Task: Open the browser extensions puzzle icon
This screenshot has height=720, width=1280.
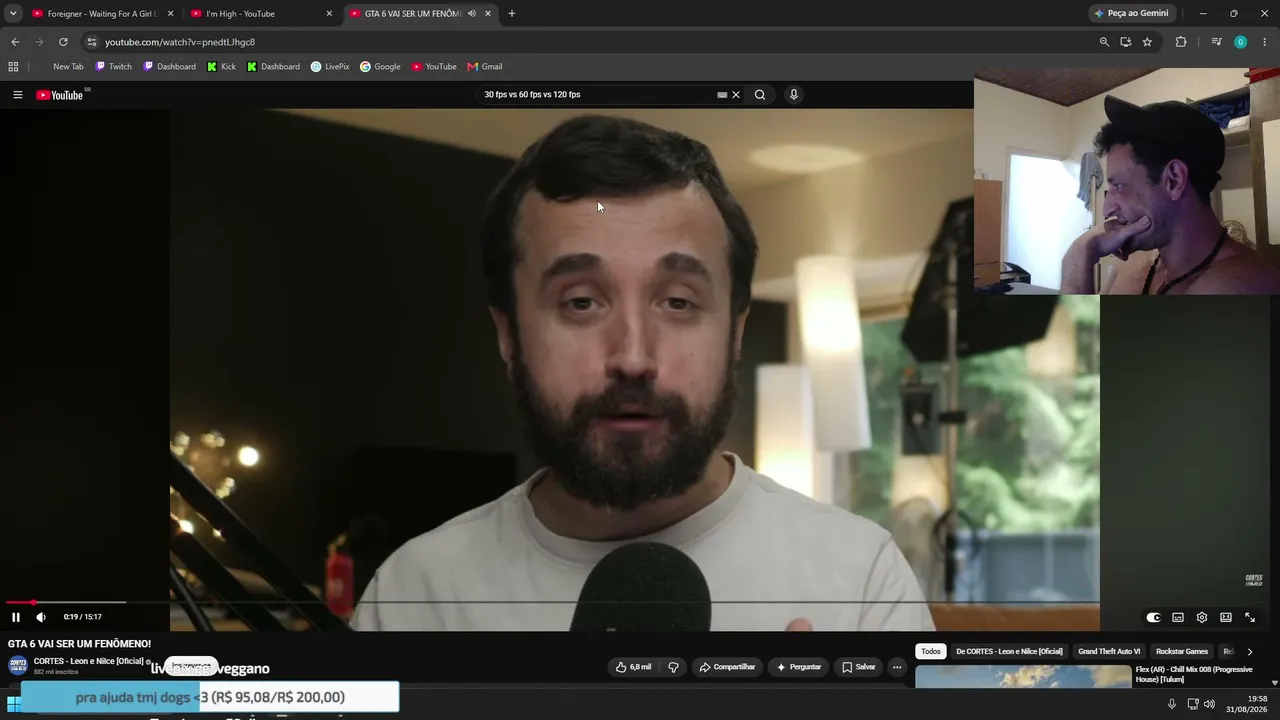Action: (1181, 42)
